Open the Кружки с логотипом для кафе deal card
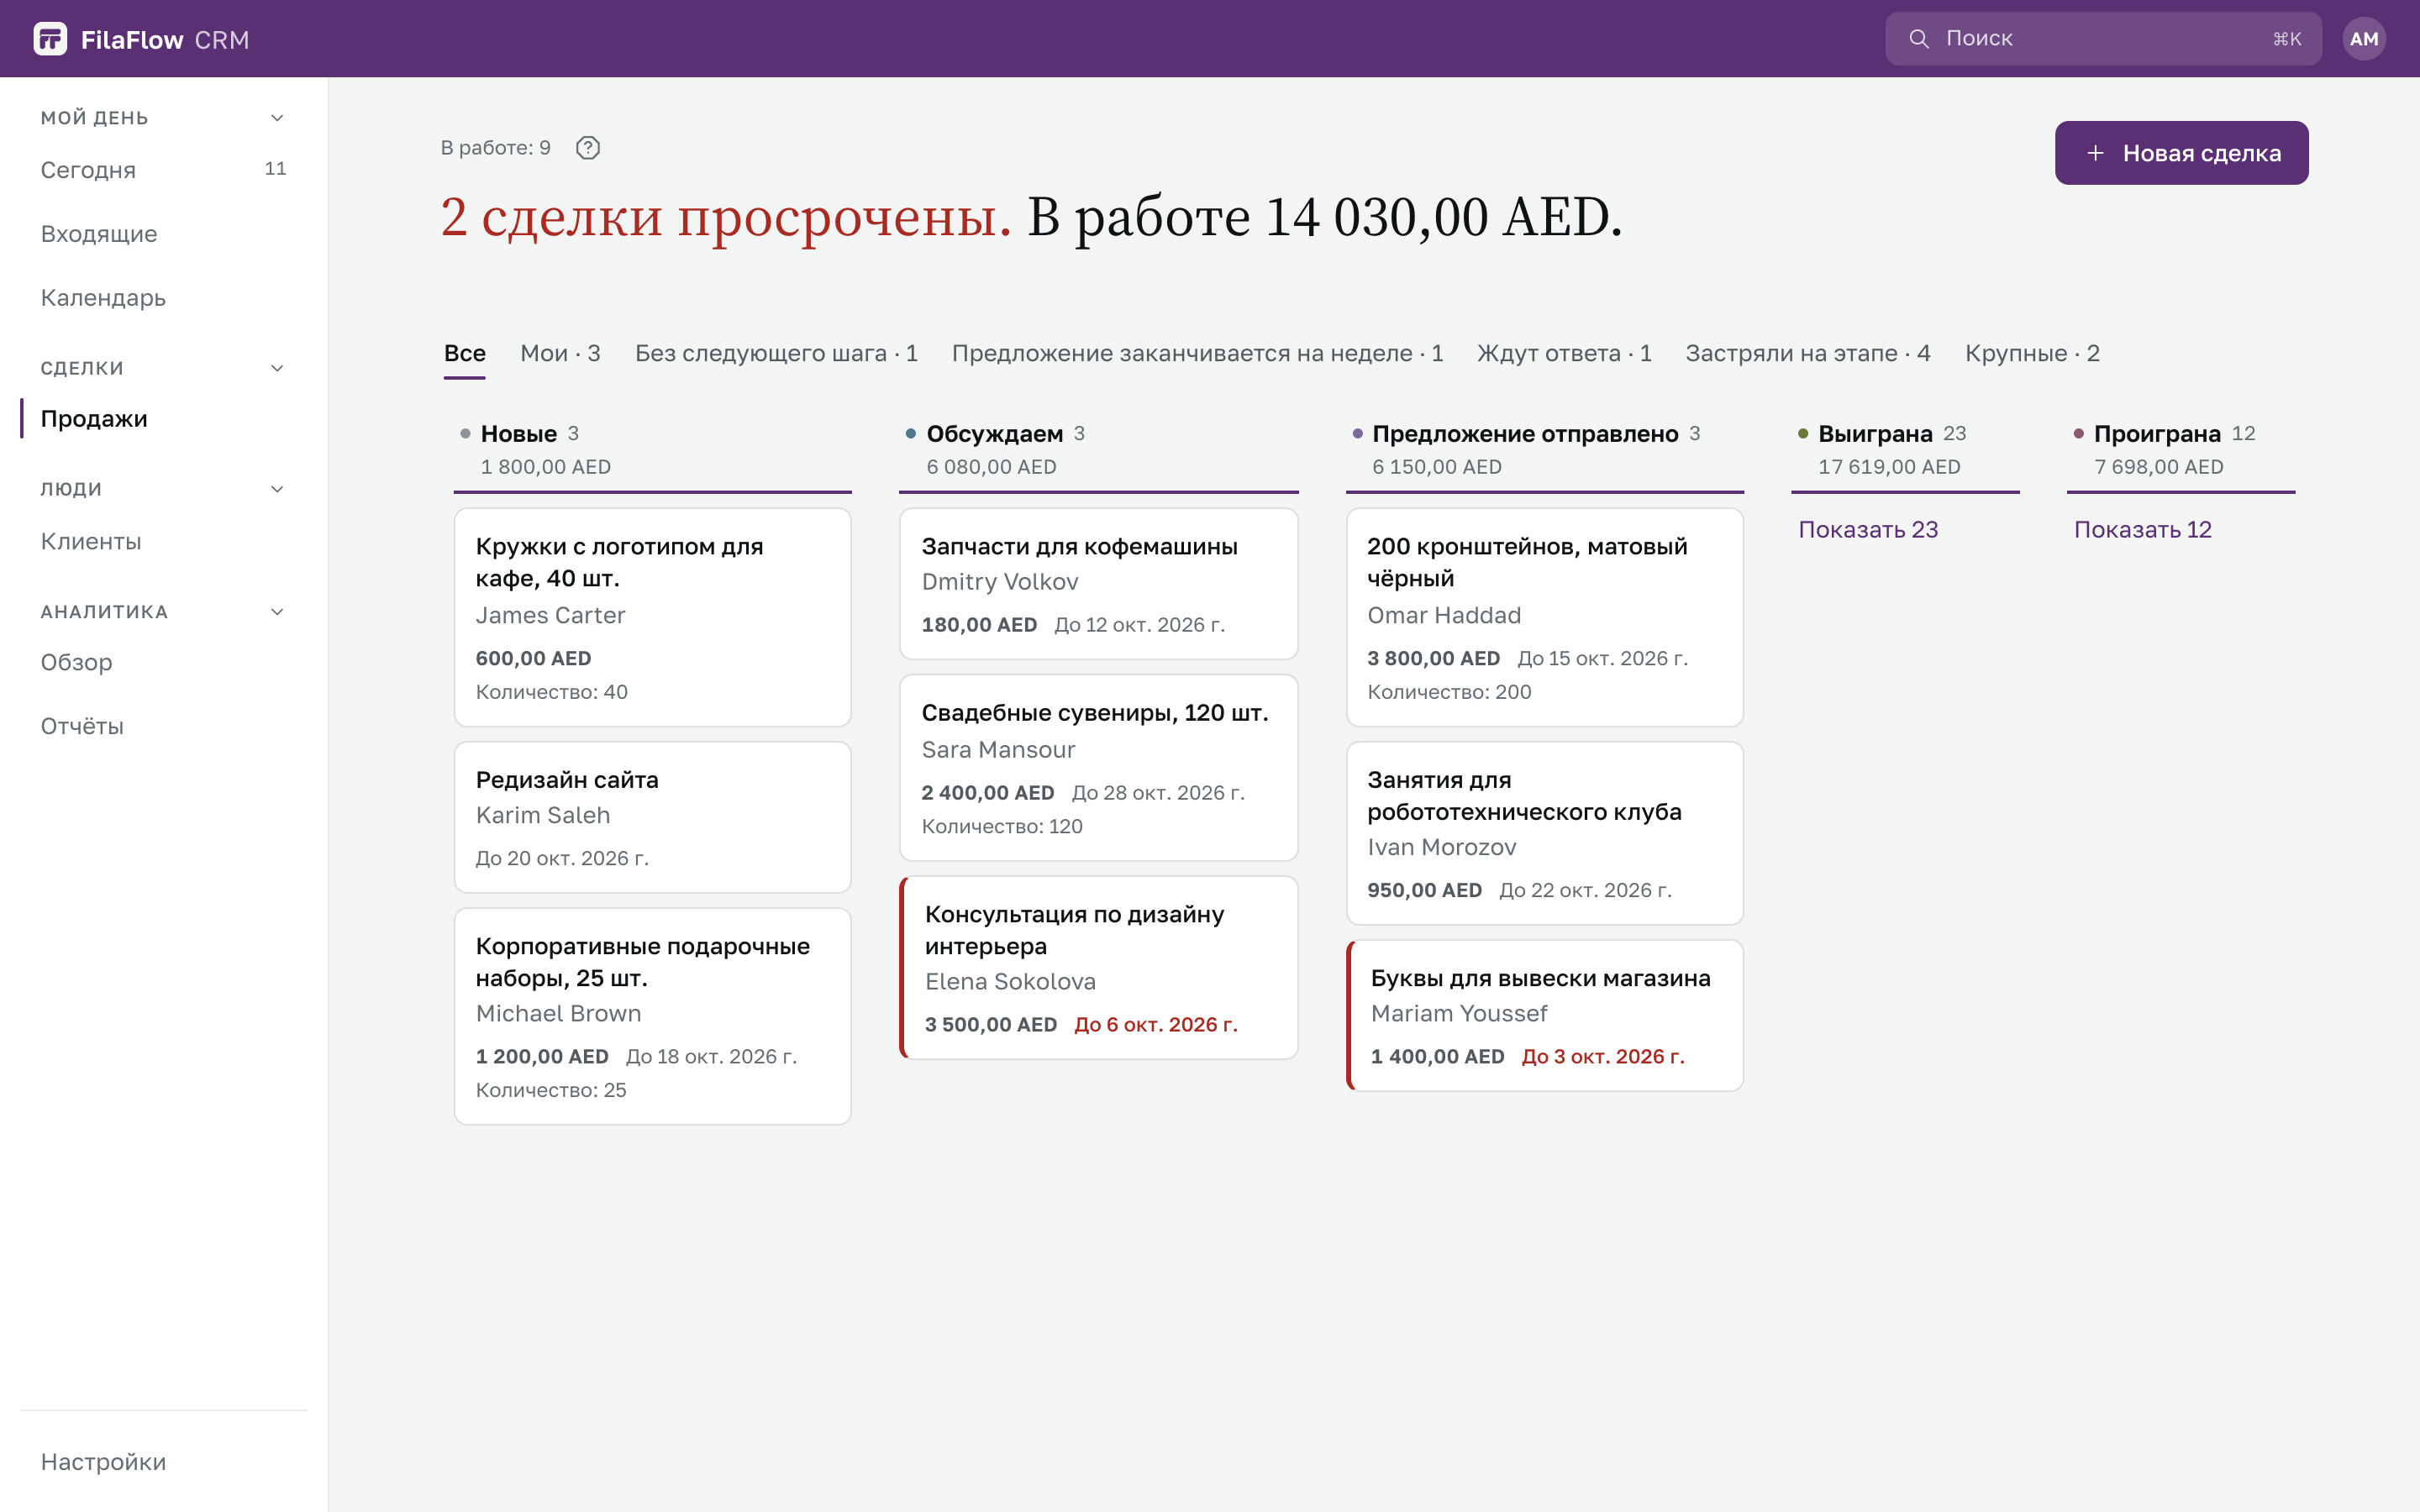The height and width of the screenshot is (1512, 2420). [652, 617]
